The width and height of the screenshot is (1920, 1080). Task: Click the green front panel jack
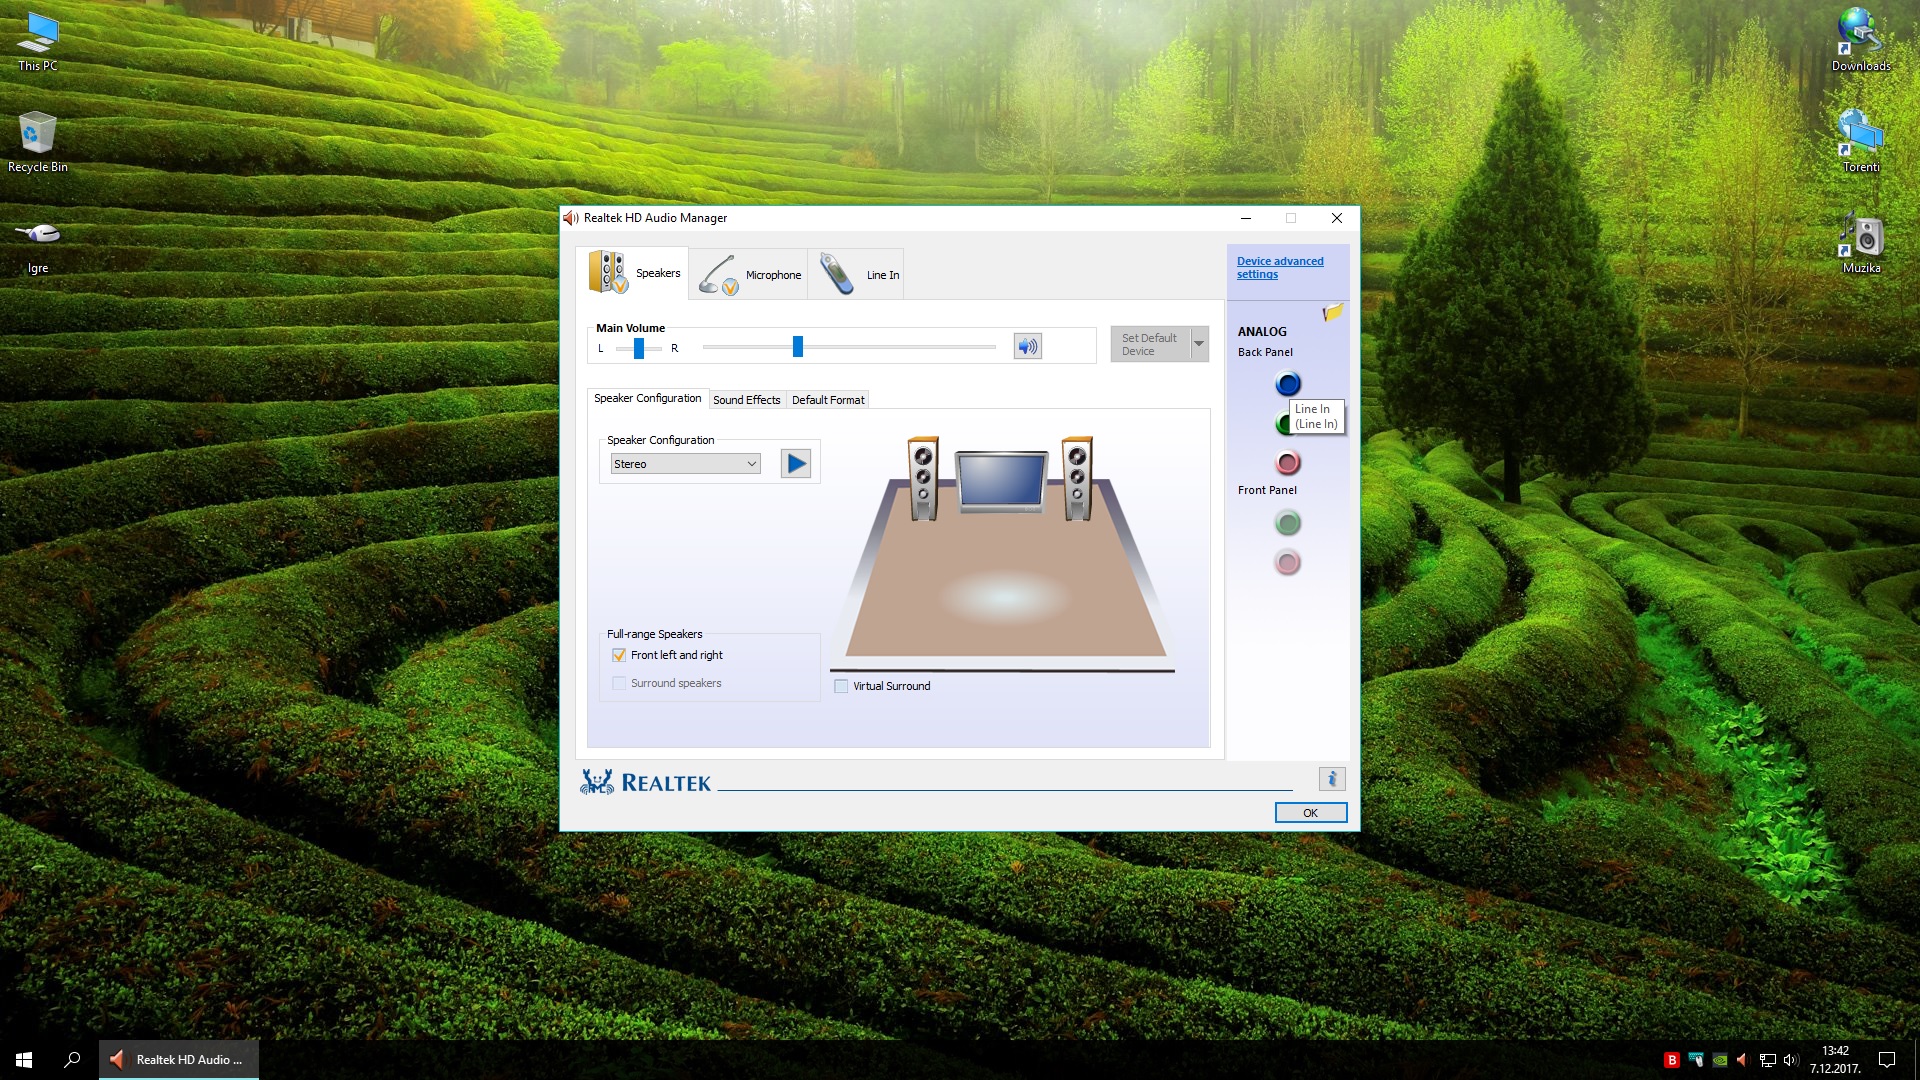1288,523
